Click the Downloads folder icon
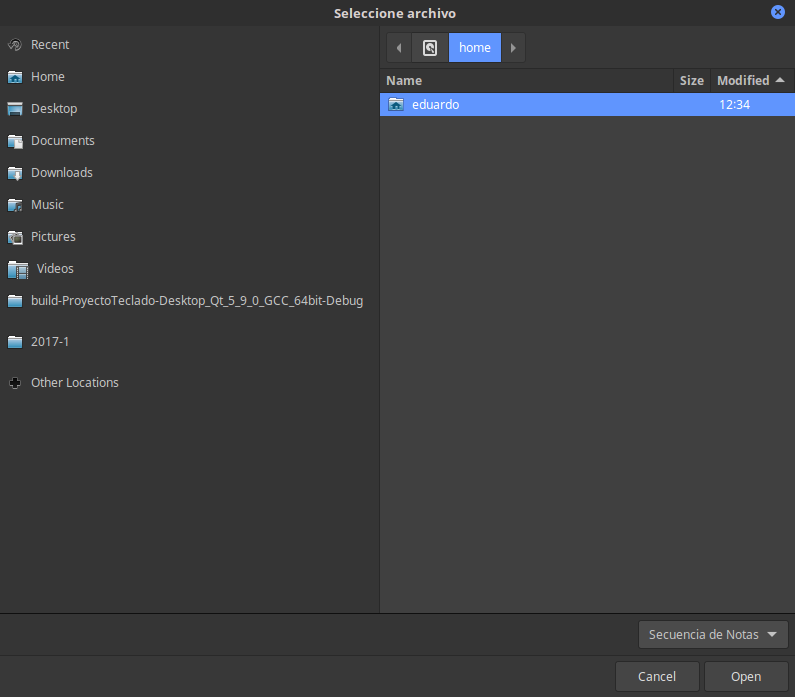 pyautogui.click(x=15, y=173)
